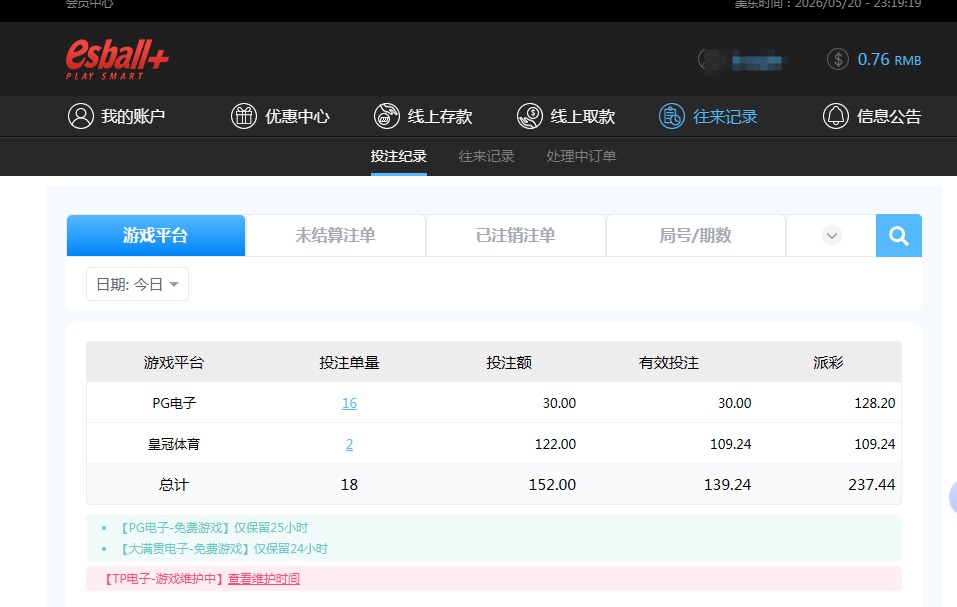This screenshot has height=607, width=957.
Task: Click the 往来记录 records icon
Action: (x=671, y=116)
